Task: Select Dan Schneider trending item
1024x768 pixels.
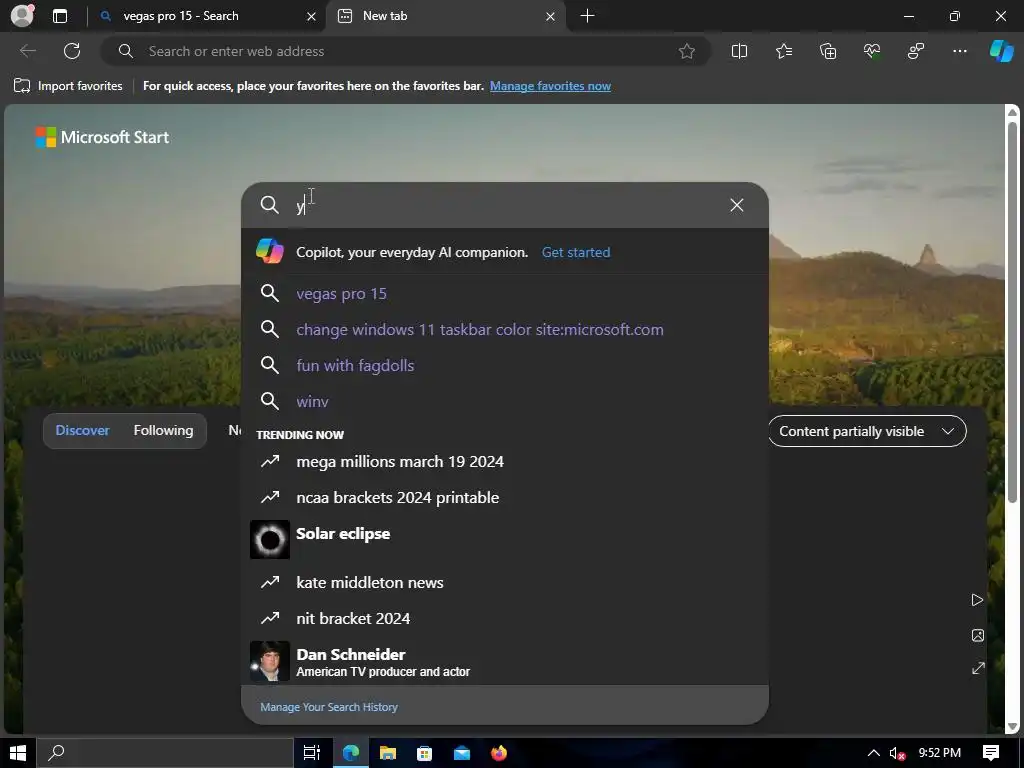Action: (x=504, y=661)
